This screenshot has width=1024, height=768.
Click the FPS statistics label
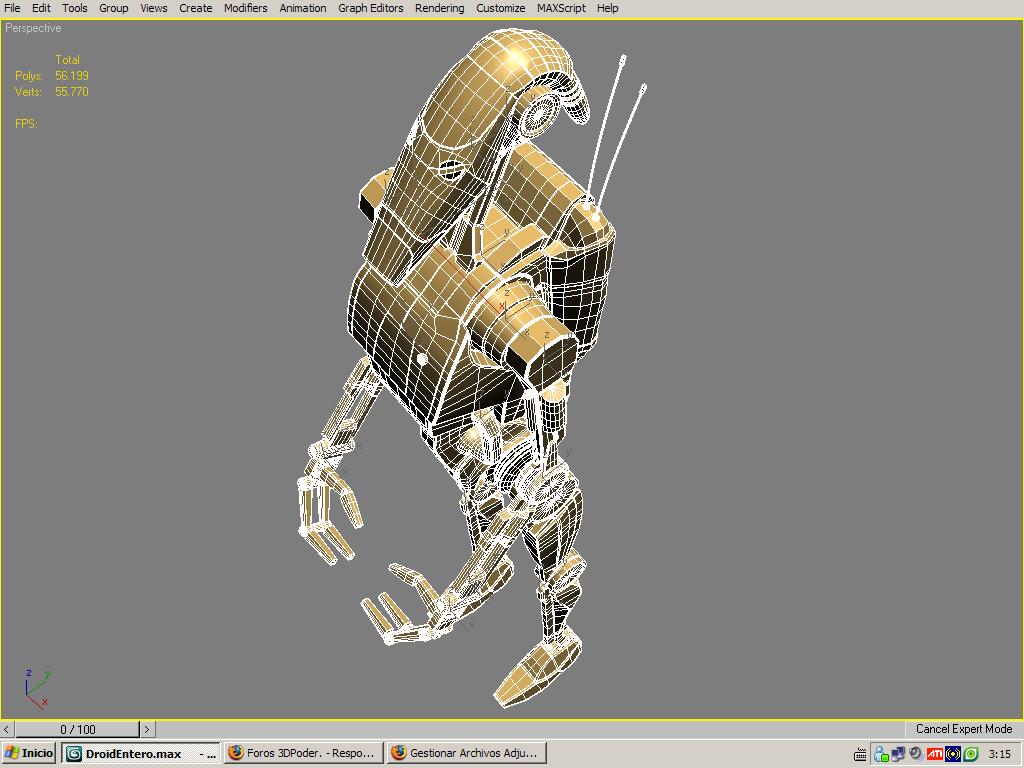click(26, 123)
